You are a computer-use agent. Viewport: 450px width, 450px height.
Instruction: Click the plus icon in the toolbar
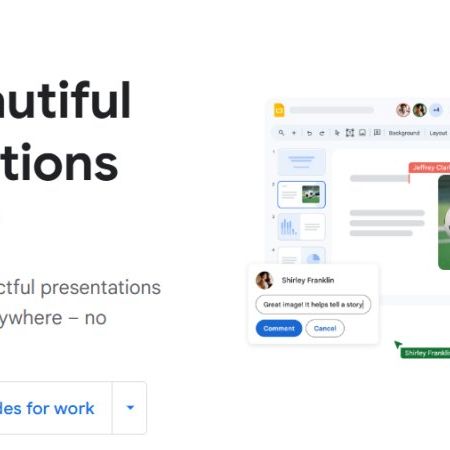click(294, 133)
